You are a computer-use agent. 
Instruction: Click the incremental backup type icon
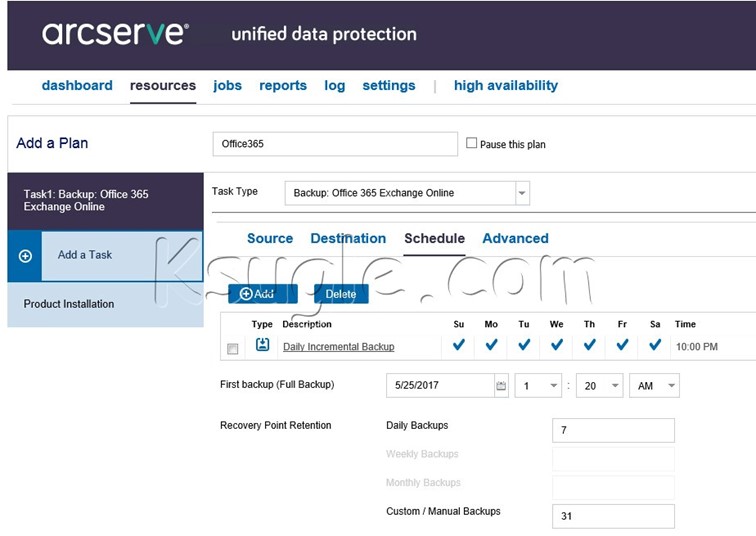262,345
